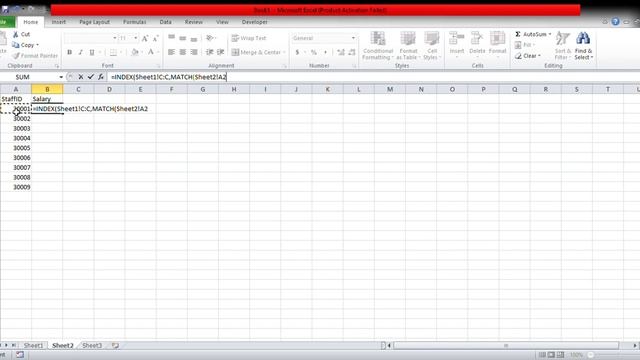The height and width of the screenshot is (360, 640).
Task: Set Middle Align vertical alignment
Action: pos(182,38)
